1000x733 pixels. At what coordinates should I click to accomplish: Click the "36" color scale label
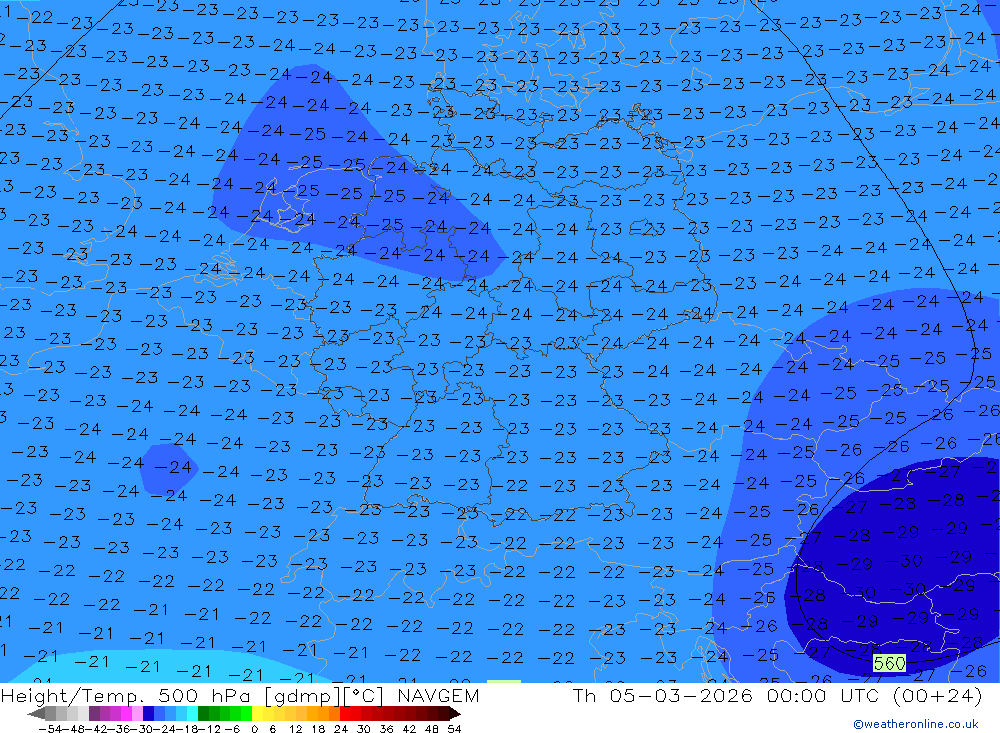(386, 729)
